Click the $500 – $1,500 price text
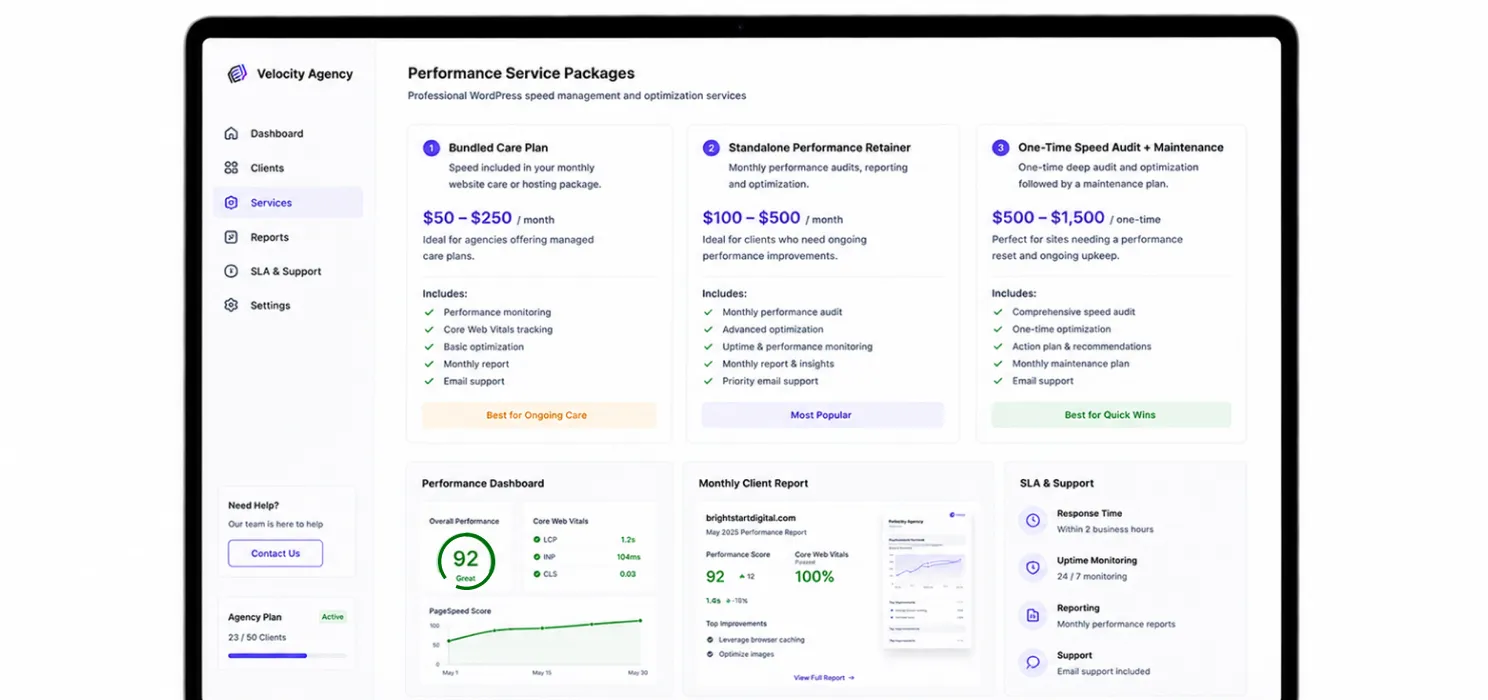1488x700 pixels. pos(1048,218)
